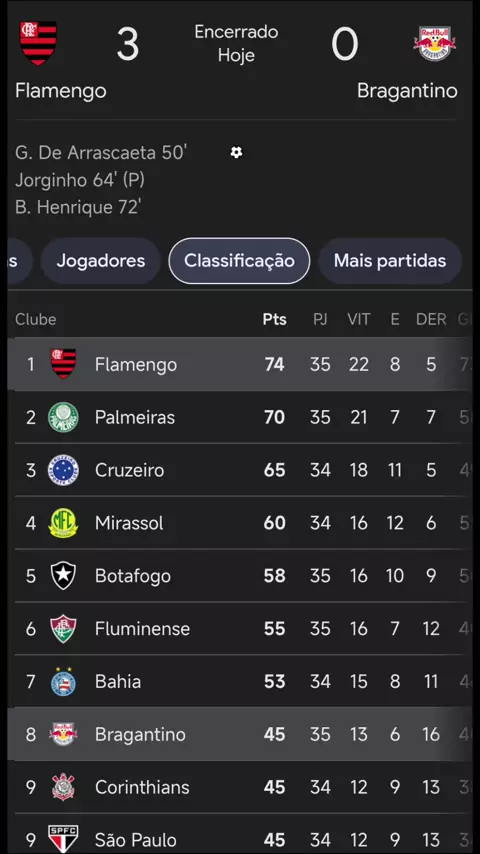Select the Mirassol team crest

click(63, 523)
